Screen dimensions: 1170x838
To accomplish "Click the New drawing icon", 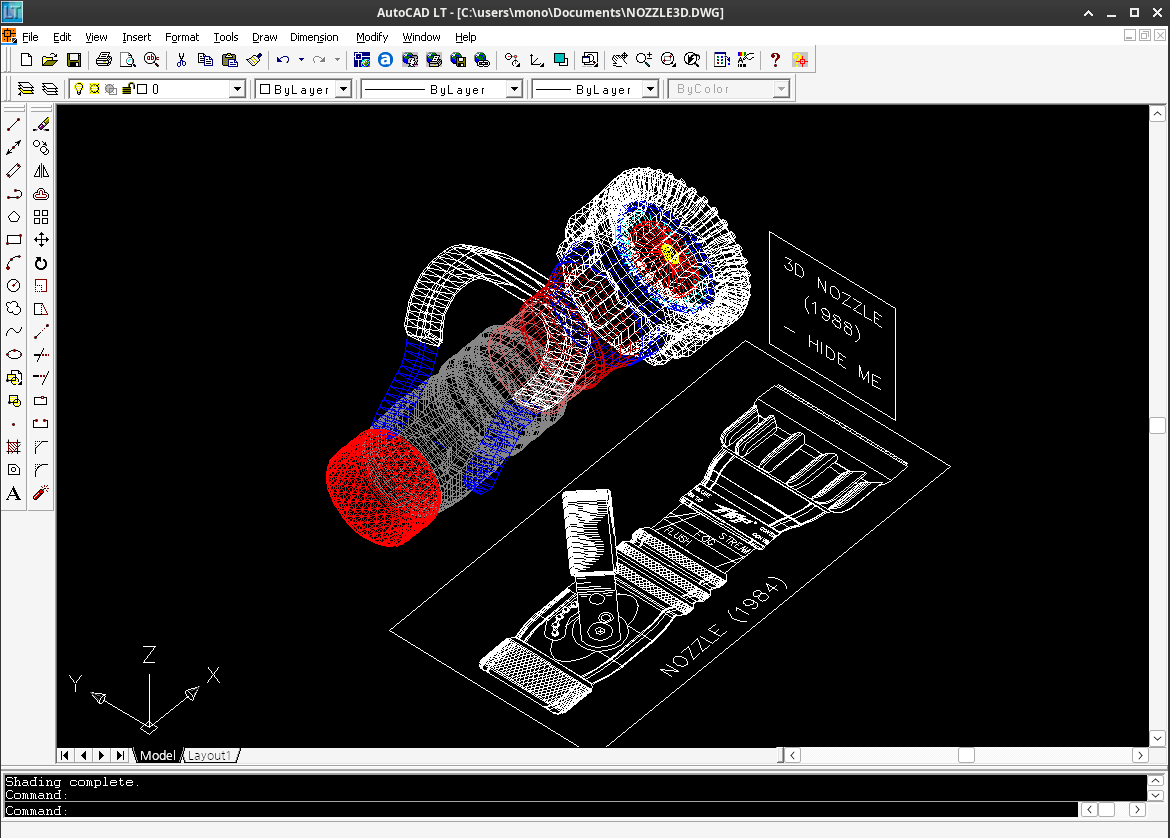I will 26,60.
